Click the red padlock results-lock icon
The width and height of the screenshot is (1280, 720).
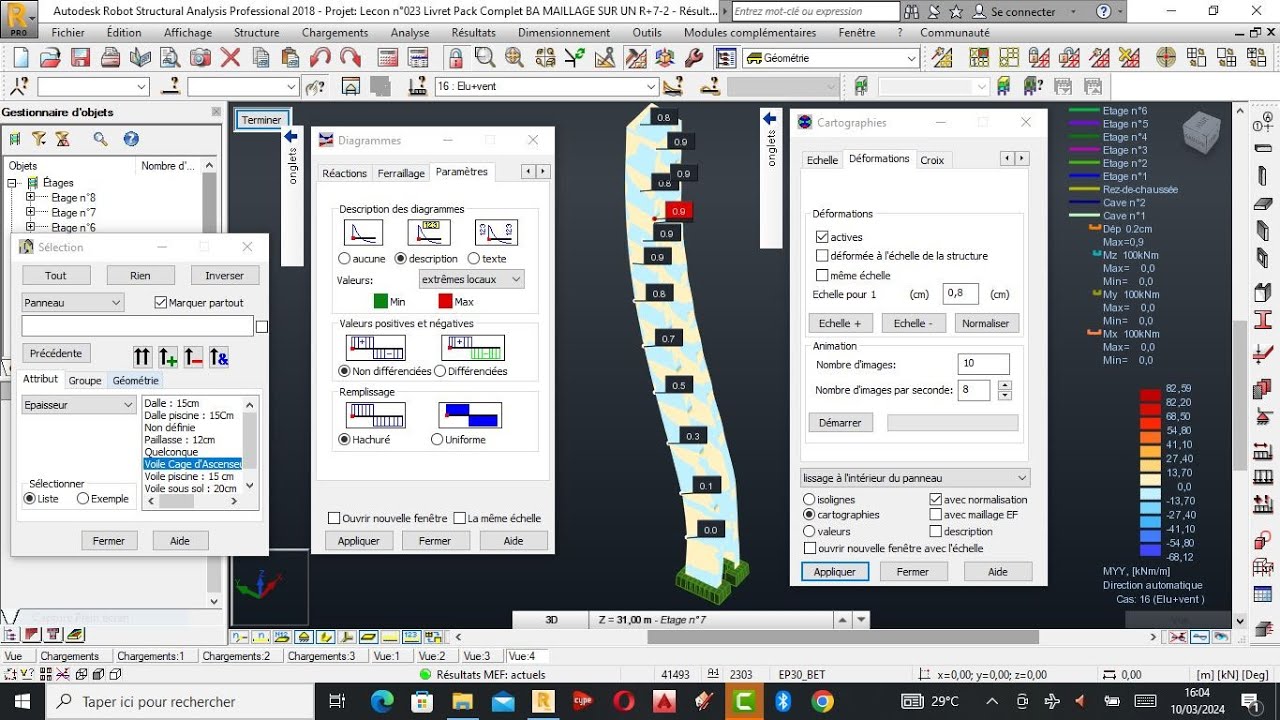tap(456, 57)
